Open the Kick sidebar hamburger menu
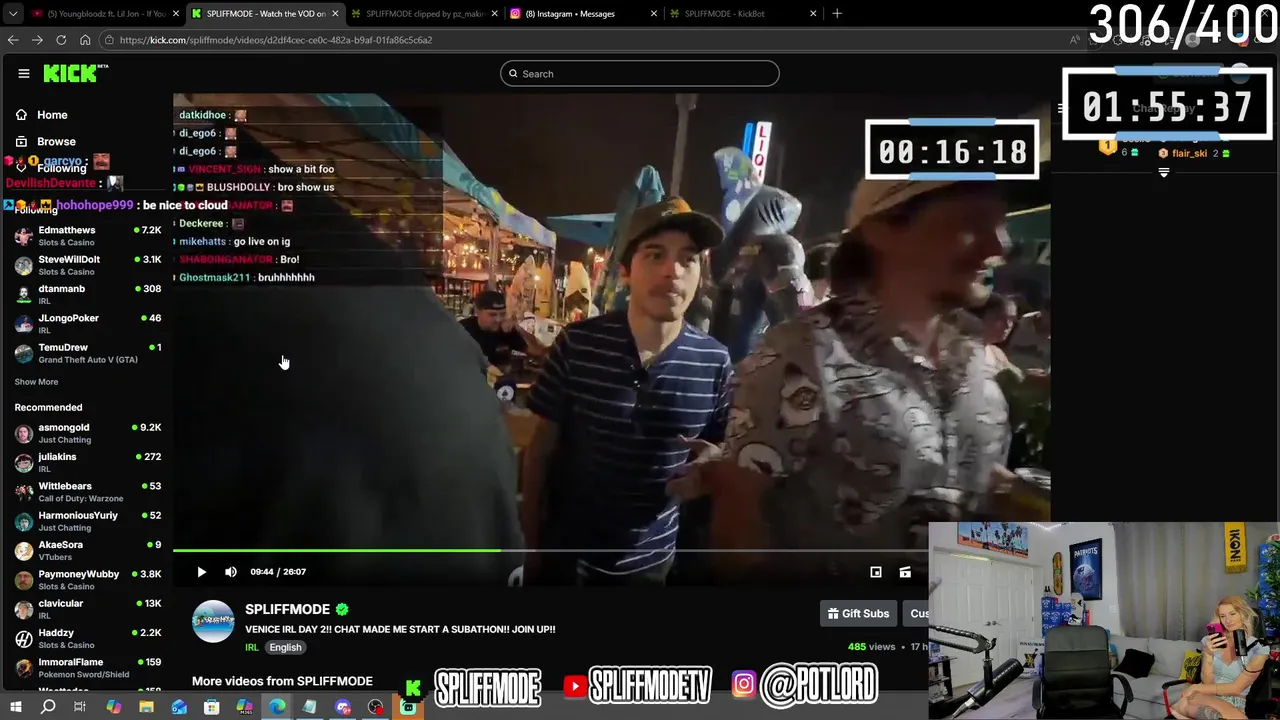1280x720 pixels. (23, 73)
